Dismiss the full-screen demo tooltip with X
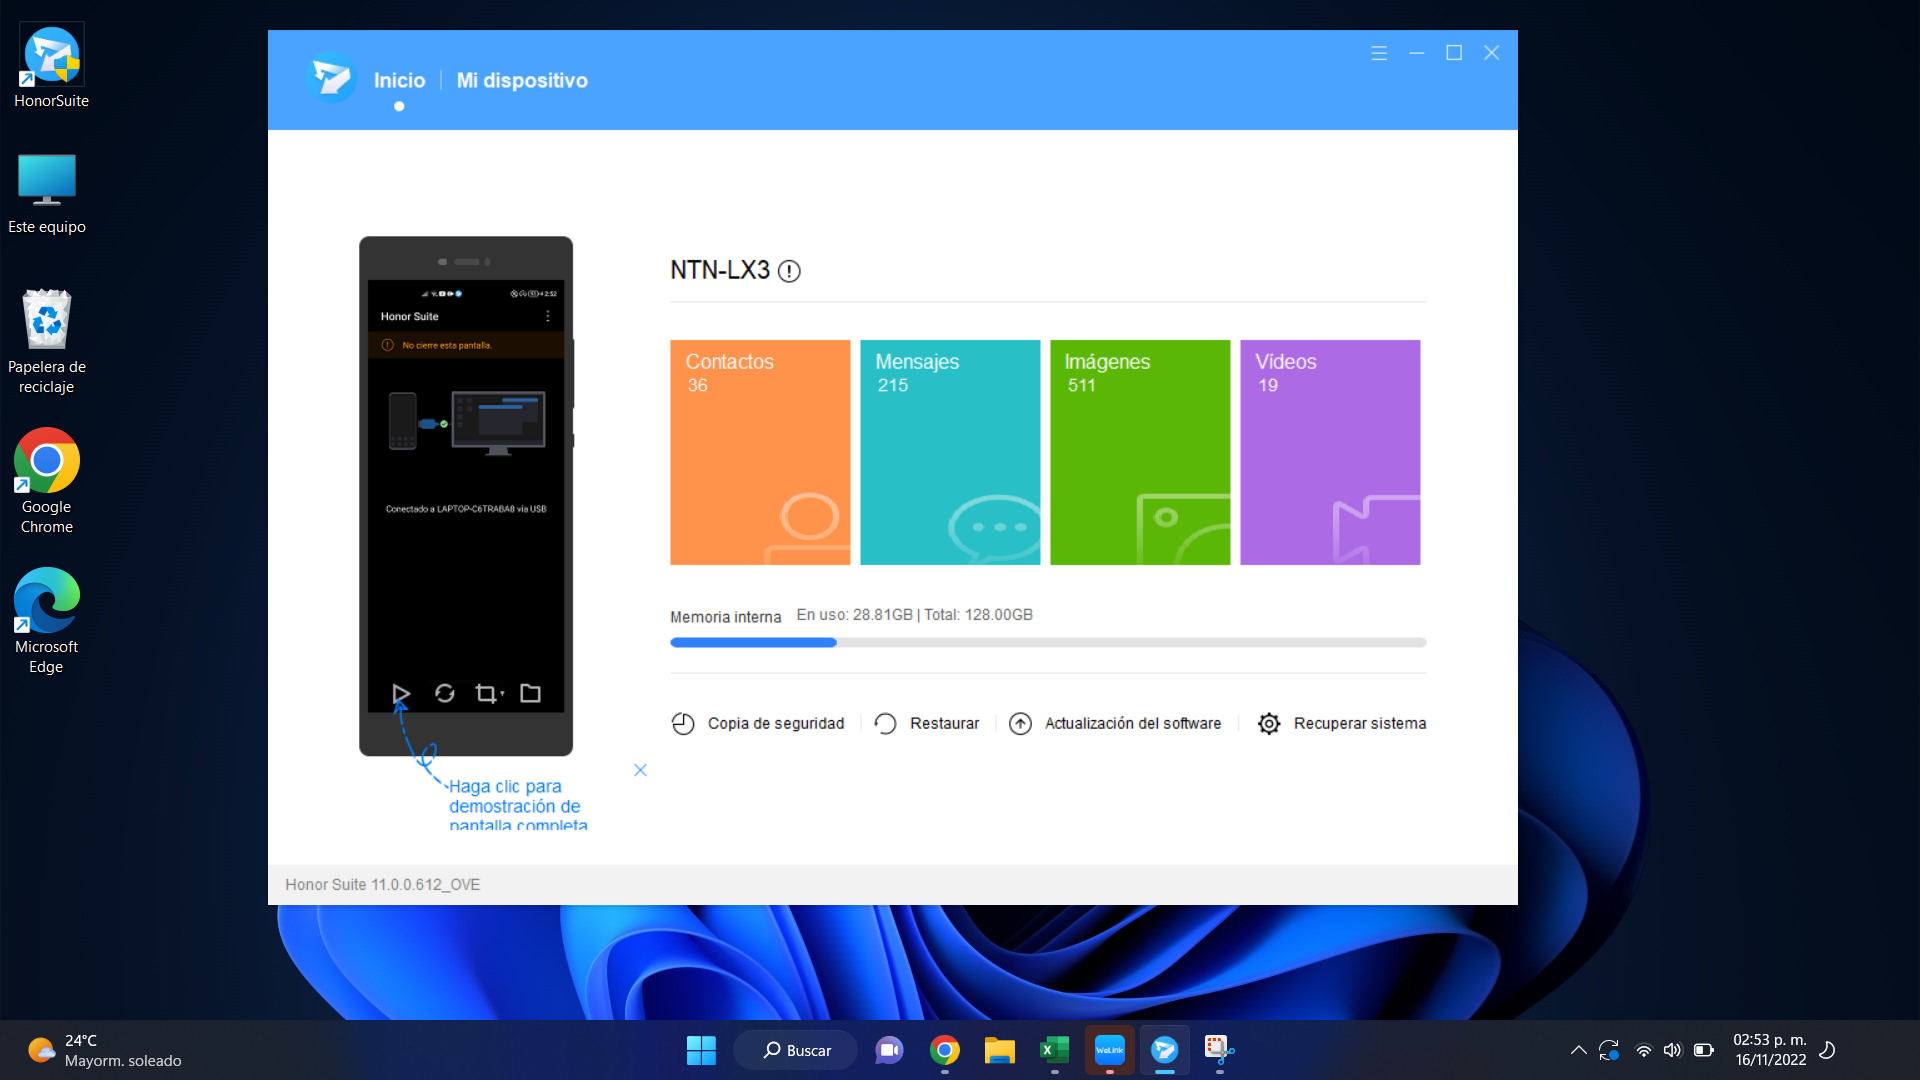This screenshot has height=1080, width=1920. click(x=640, y=770)
